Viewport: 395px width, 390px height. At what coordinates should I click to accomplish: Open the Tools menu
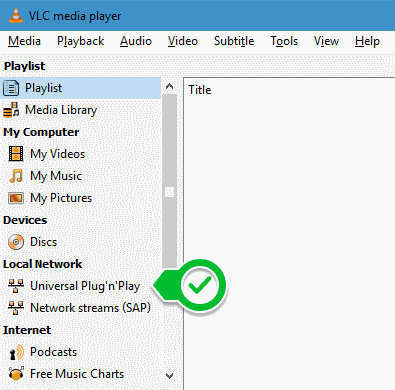pyautogui.click(x=284, y=41)
